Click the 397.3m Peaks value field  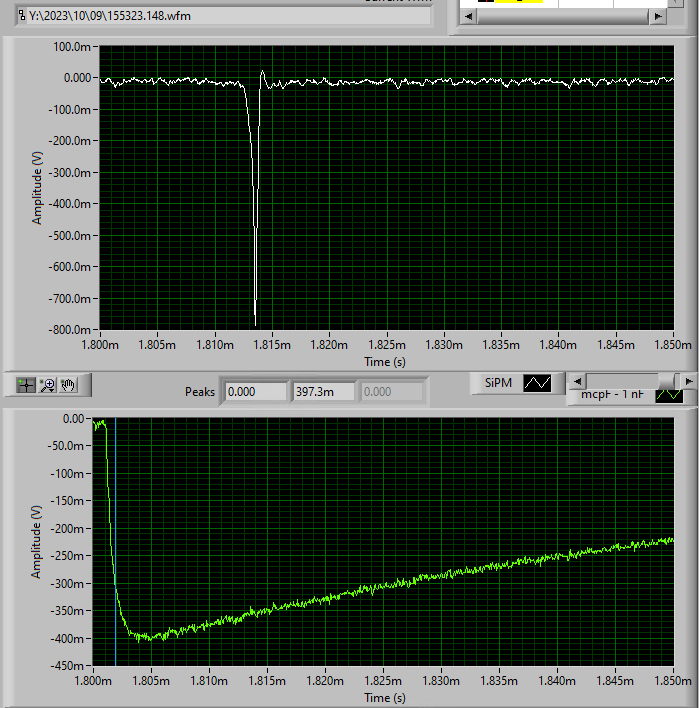pos(323,391)
